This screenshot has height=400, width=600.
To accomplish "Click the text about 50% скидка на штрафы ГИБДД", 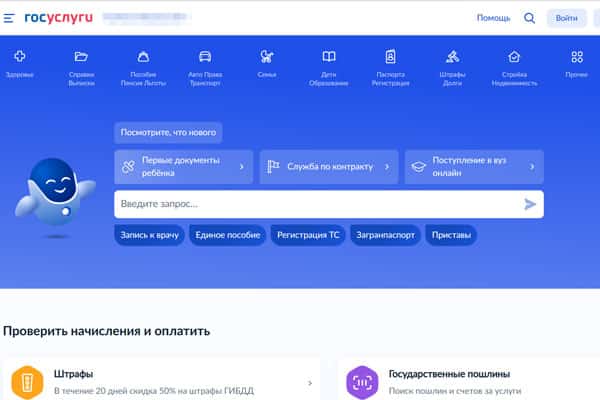I will tap(154, 391).
